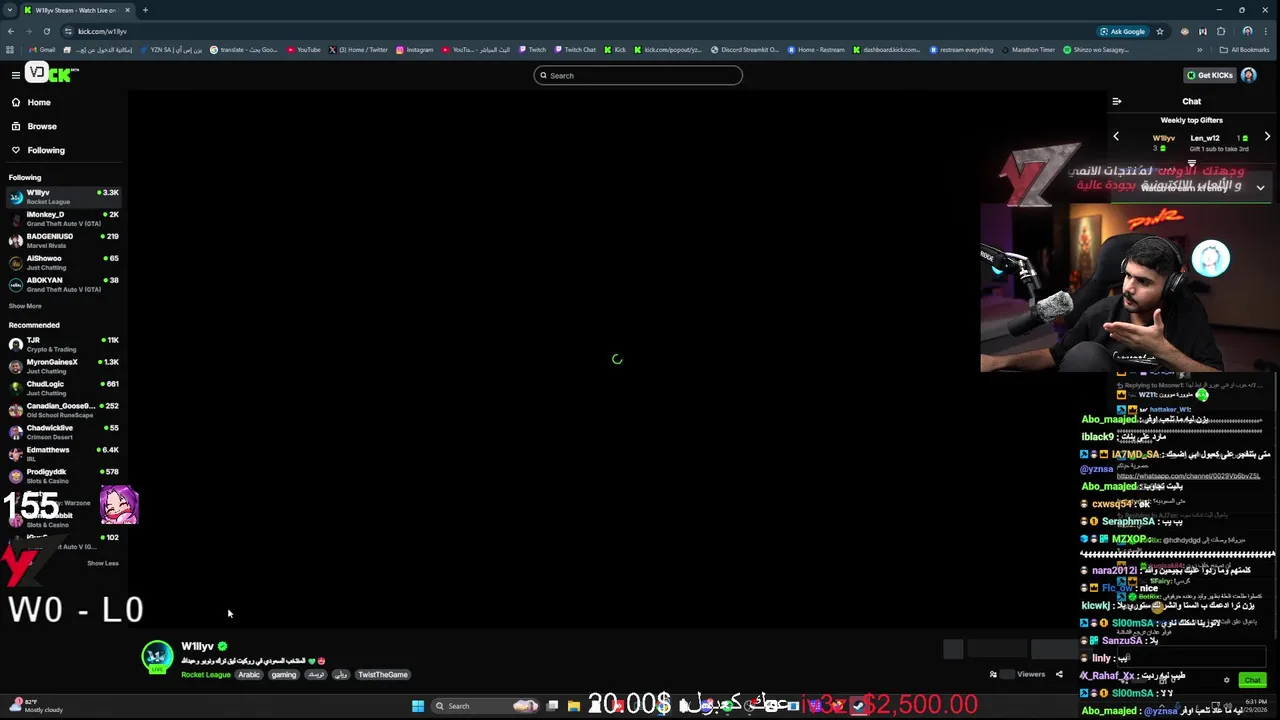This screenshot has width=1280, height=720.
Task: Click Ask Google button in address bar
Action: coord(1123,31)
